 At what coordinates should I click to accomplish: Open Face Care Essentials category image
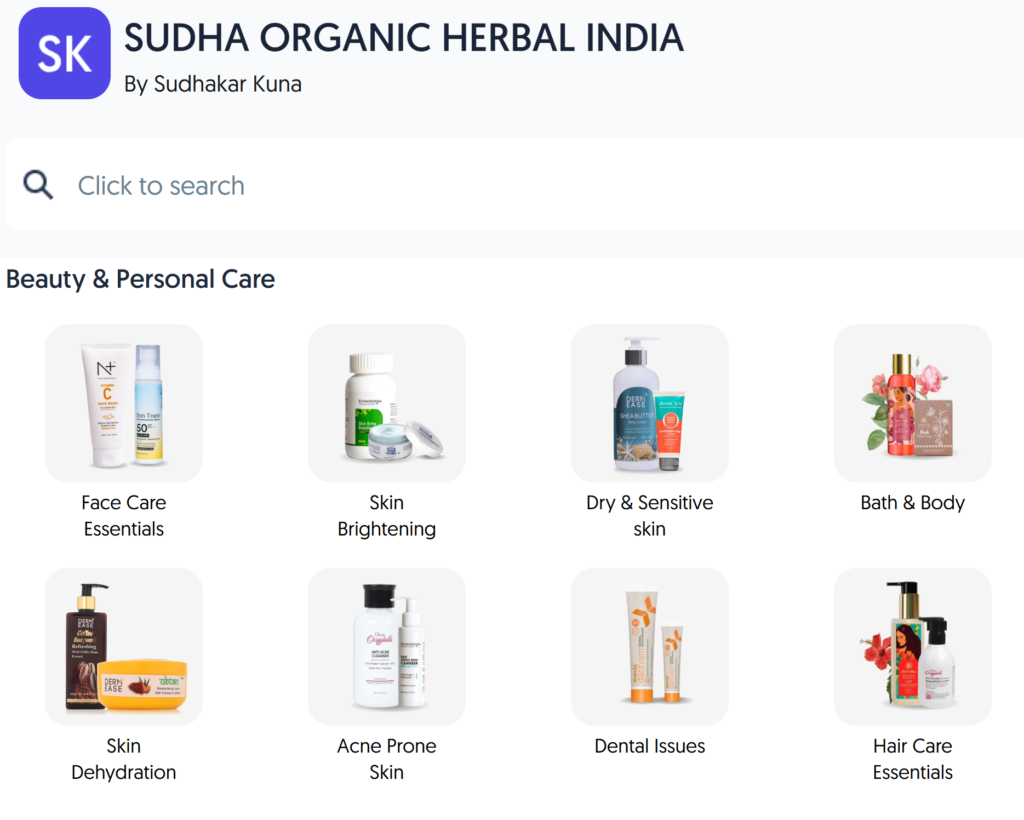(123, 403)
